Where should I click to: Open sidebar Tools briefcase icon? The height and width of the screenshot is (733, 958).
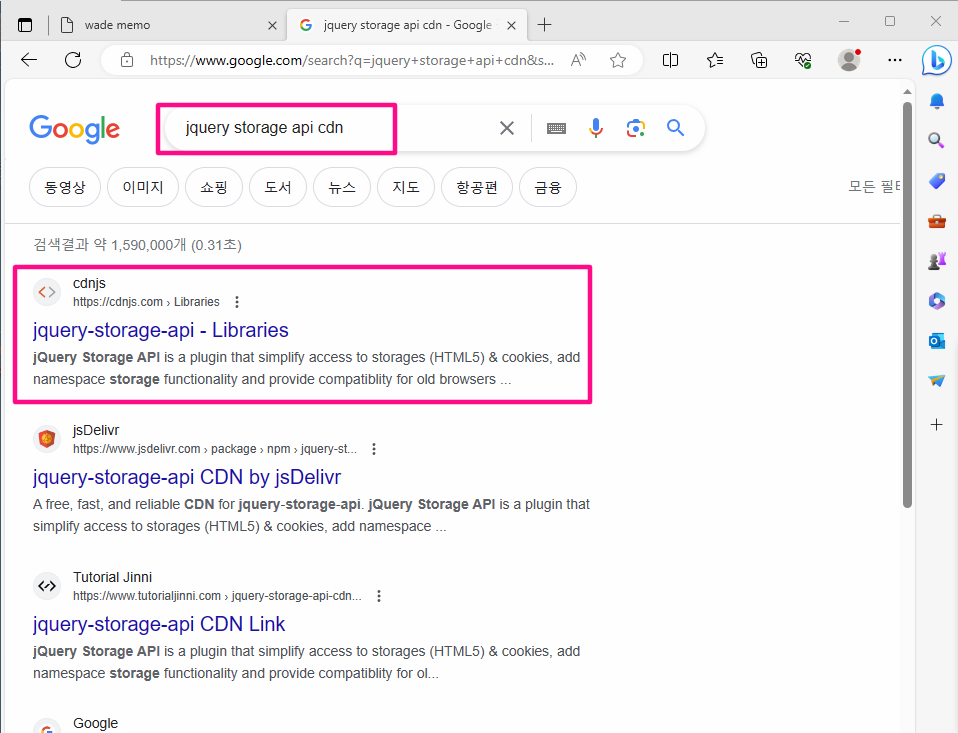(x=937, y=221)
